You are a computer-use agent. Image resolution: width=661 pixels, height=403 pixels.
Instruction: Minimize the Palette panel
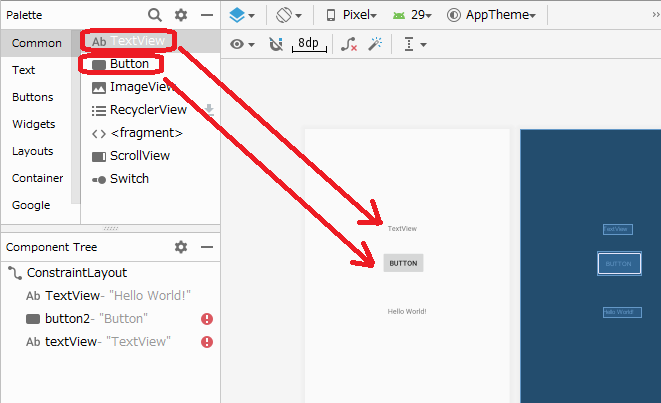pyautogui.click(x=207, y=15)
